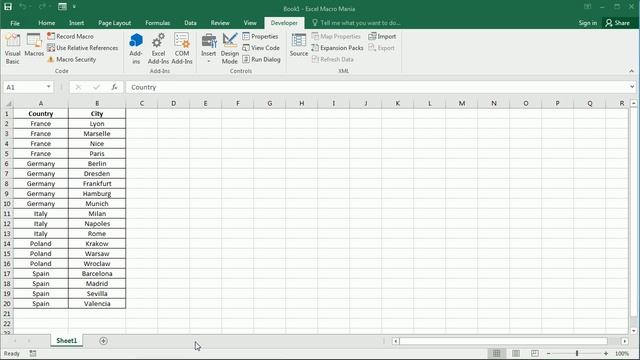Screen dimensions: 640x360
Task: Switch to Page Break Preview
Action: click(535, 353)
